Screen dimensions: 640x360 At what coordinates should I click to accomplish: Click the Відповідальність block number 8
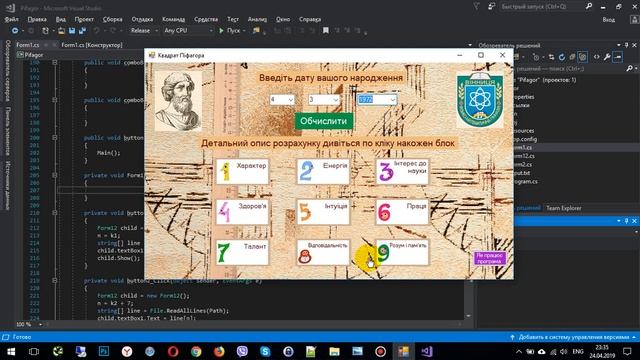(x=323, y=252)
